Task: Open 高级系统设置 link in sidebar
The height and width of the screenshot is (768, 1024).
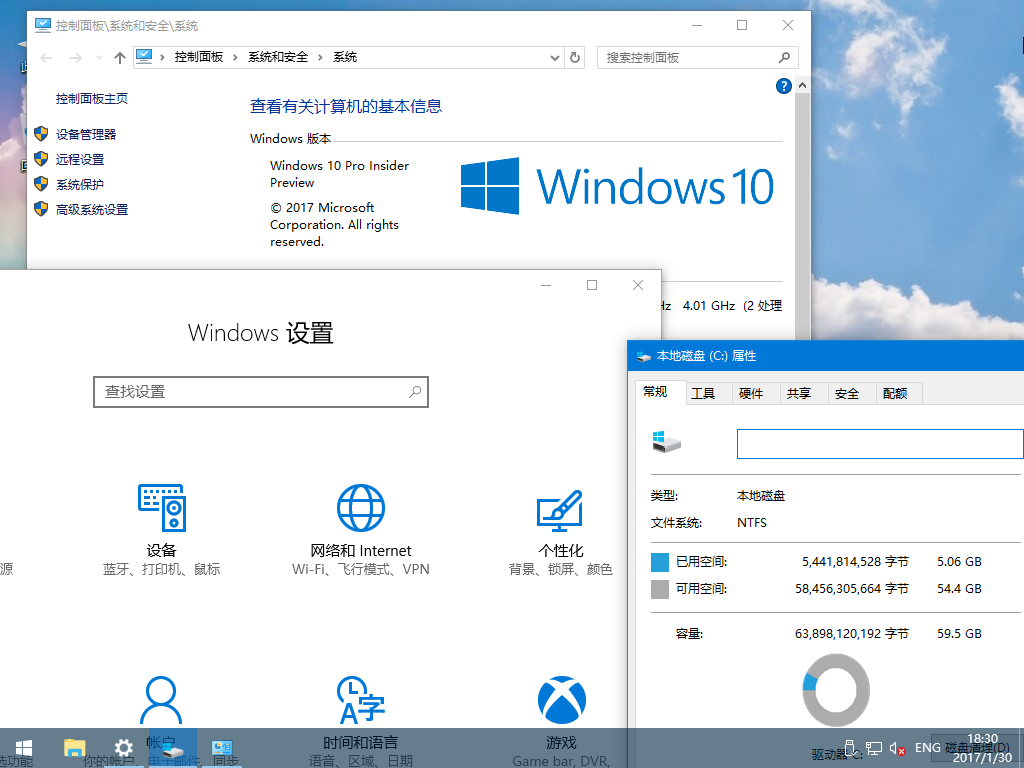Action: click(x=91, y=210)
